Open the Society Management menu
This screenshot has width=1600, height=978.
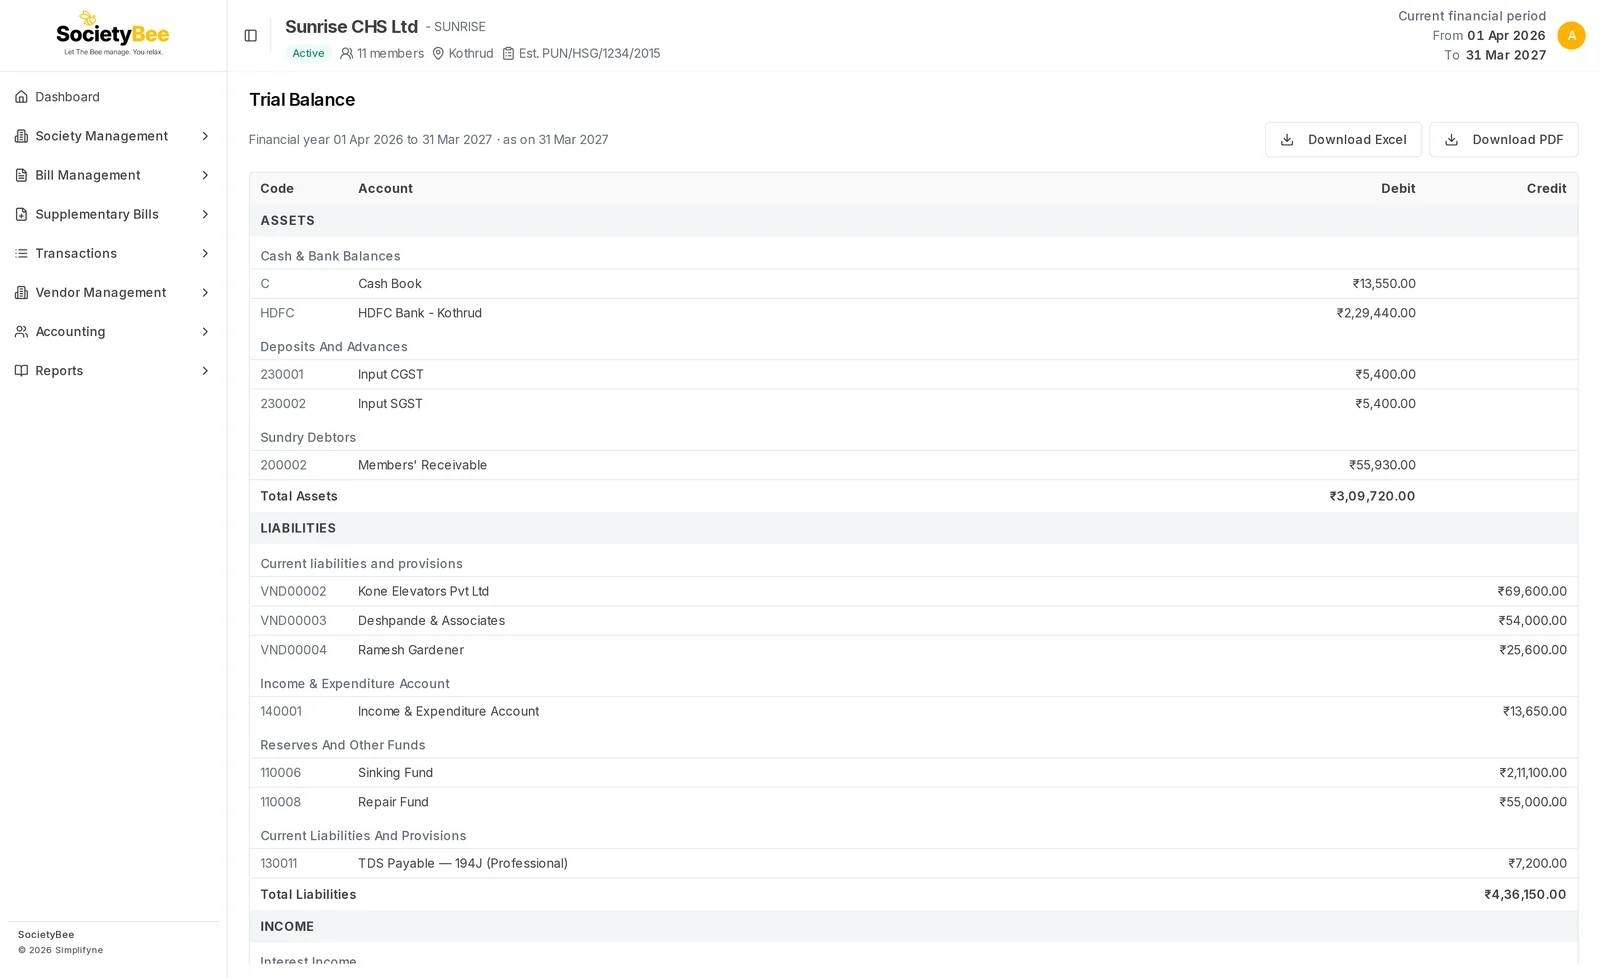pos(113,136)
